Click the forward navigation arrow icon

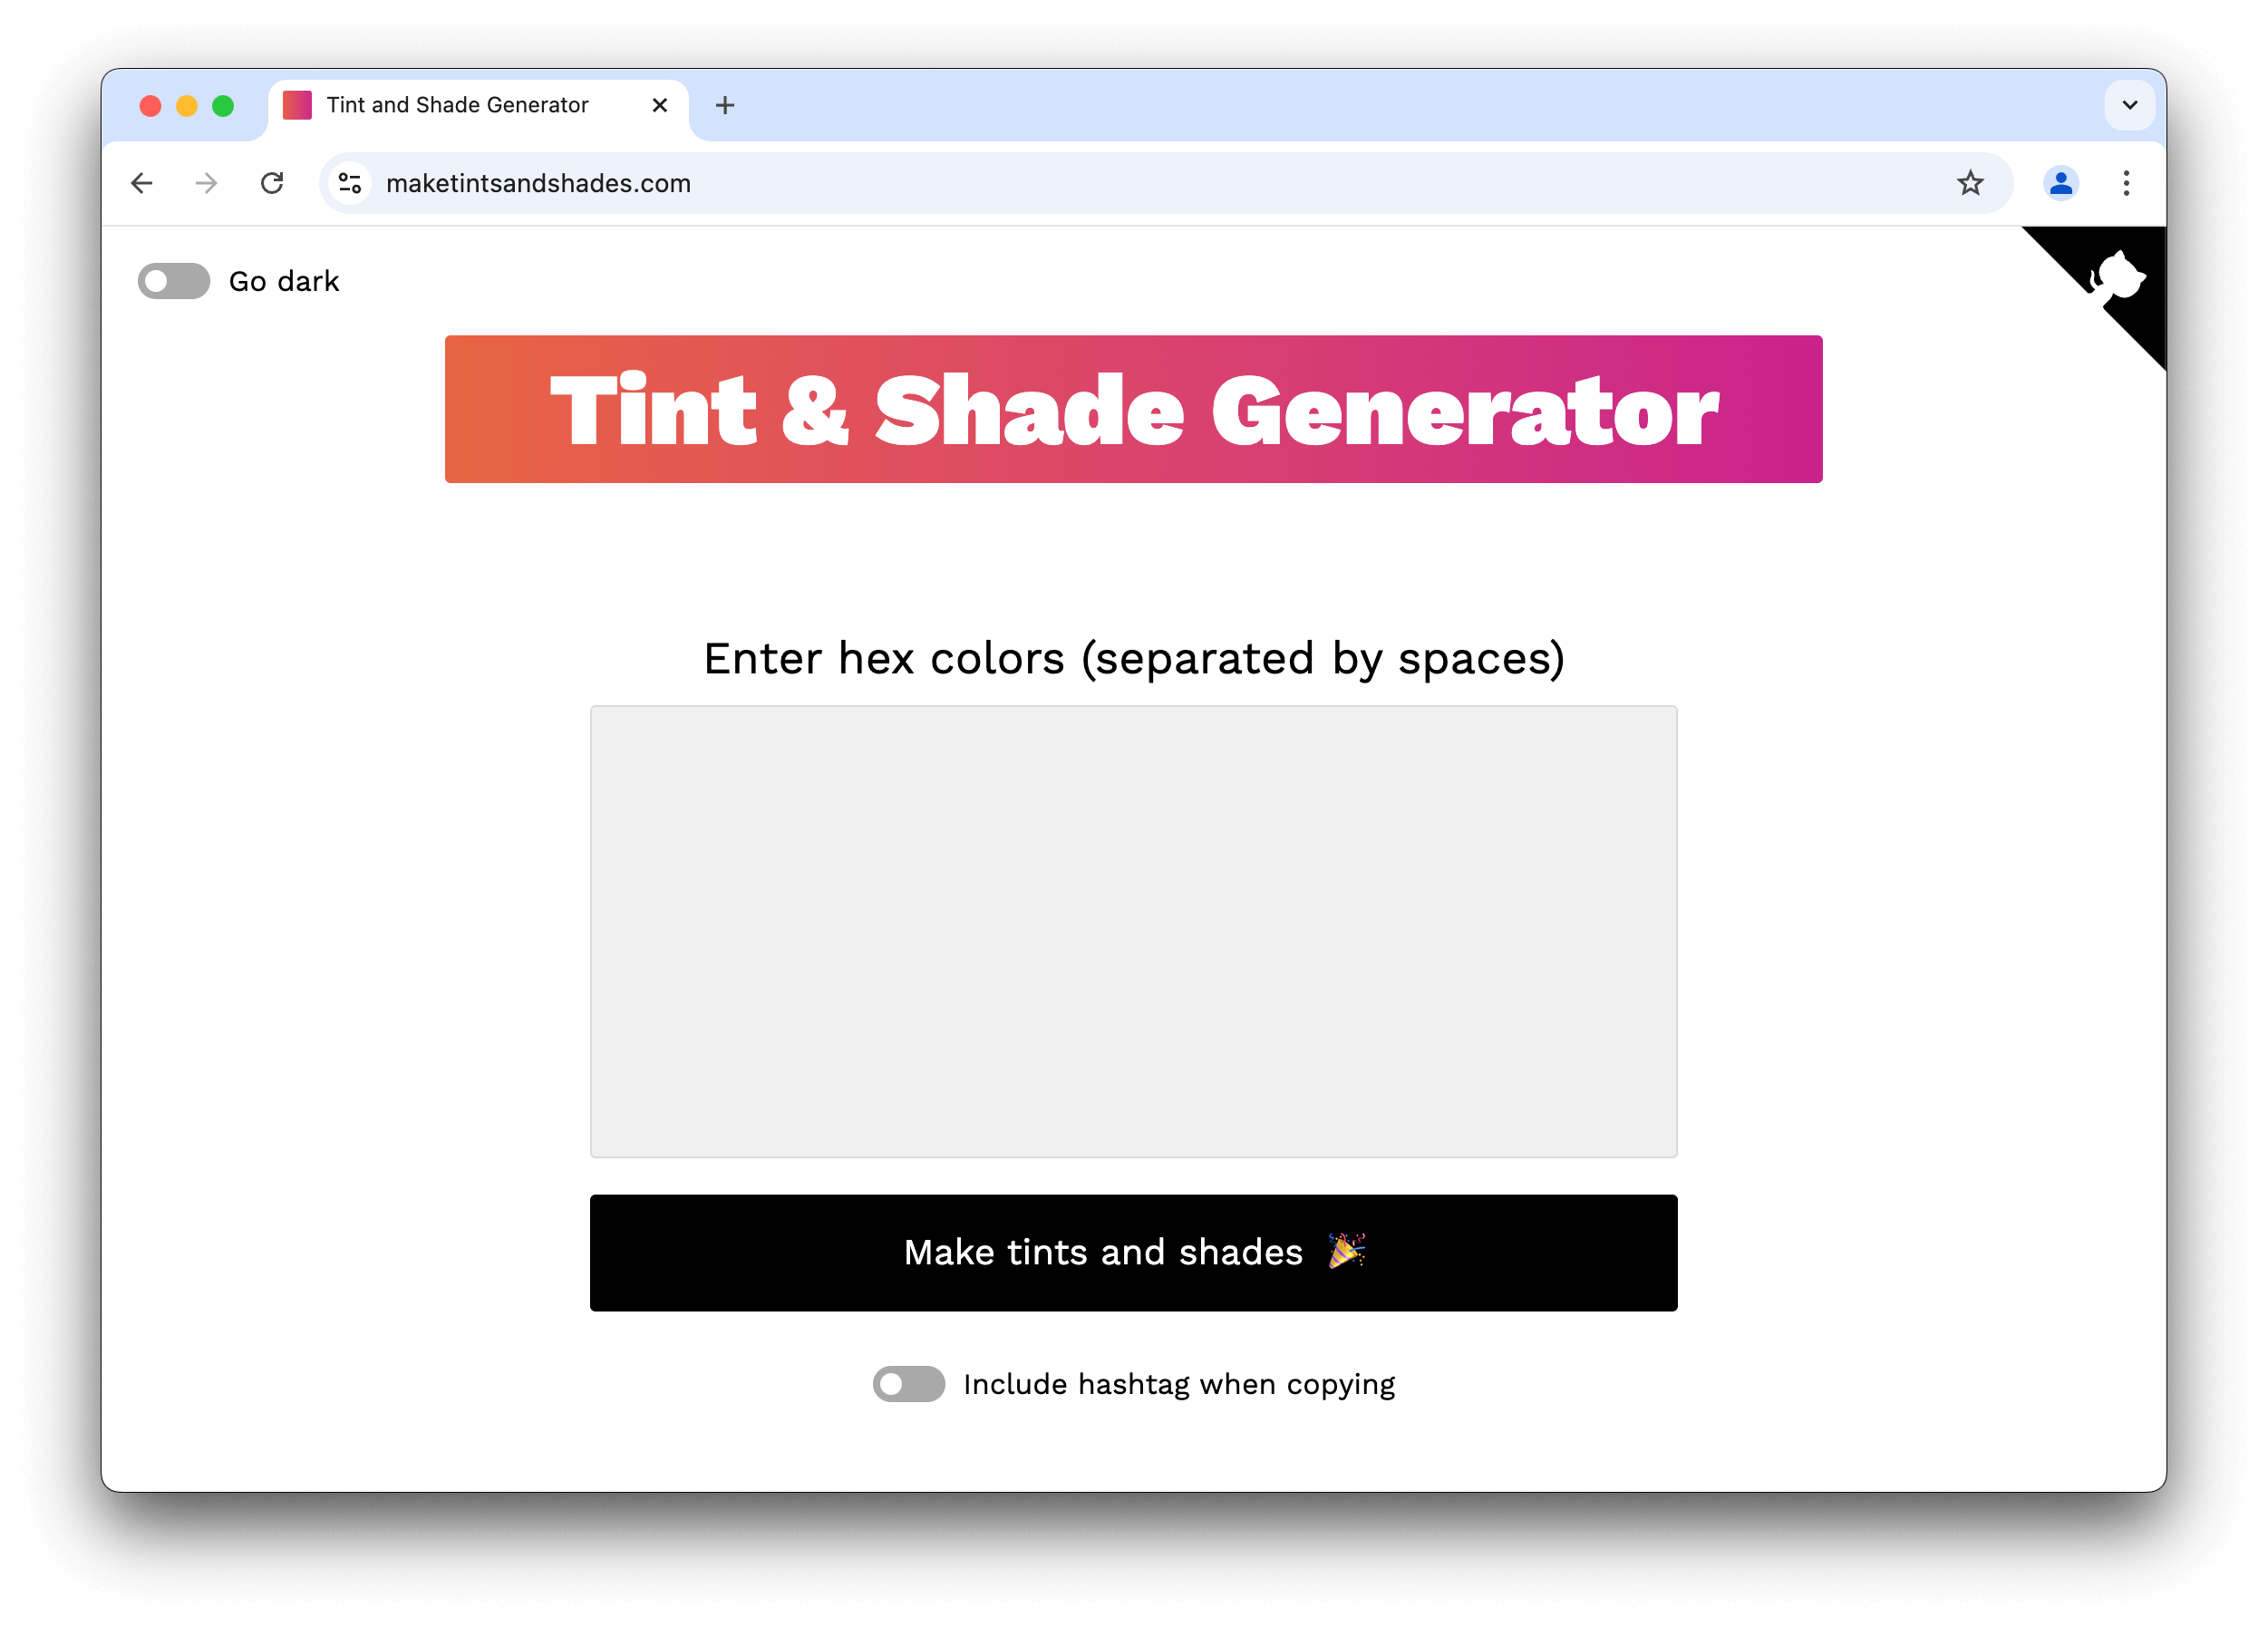pos(206,181)
